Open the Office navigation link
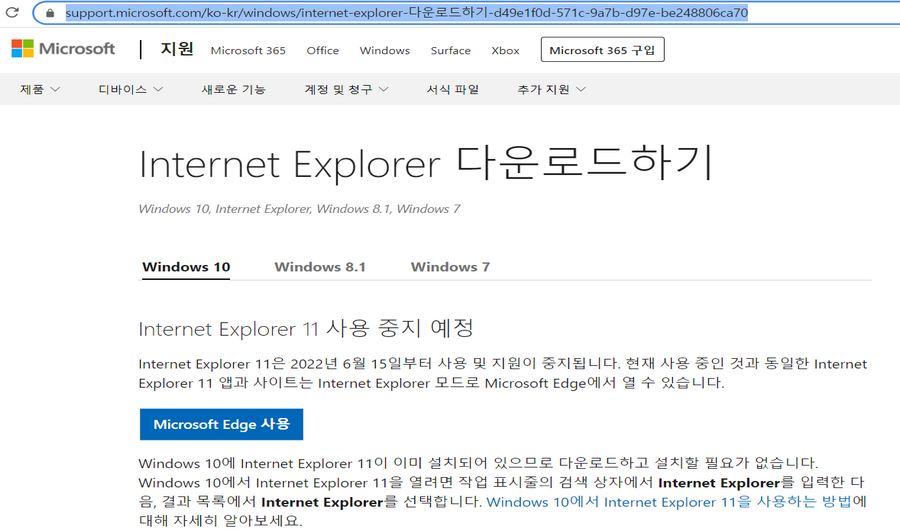 pos(323,51)
